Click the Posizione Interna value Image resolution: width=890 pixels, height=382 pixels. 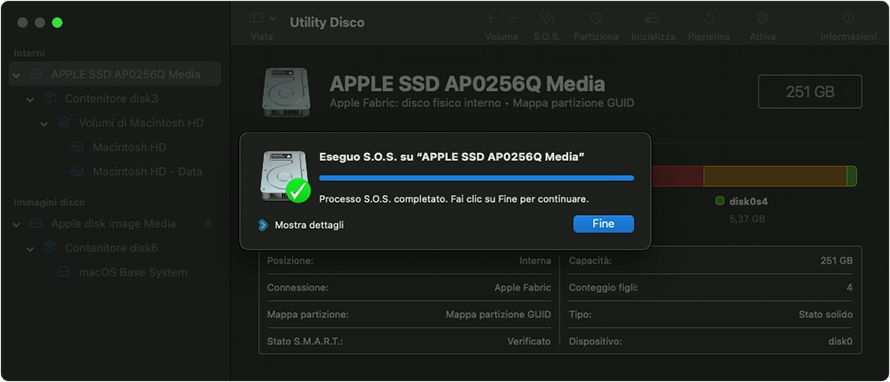pos(535,261)
